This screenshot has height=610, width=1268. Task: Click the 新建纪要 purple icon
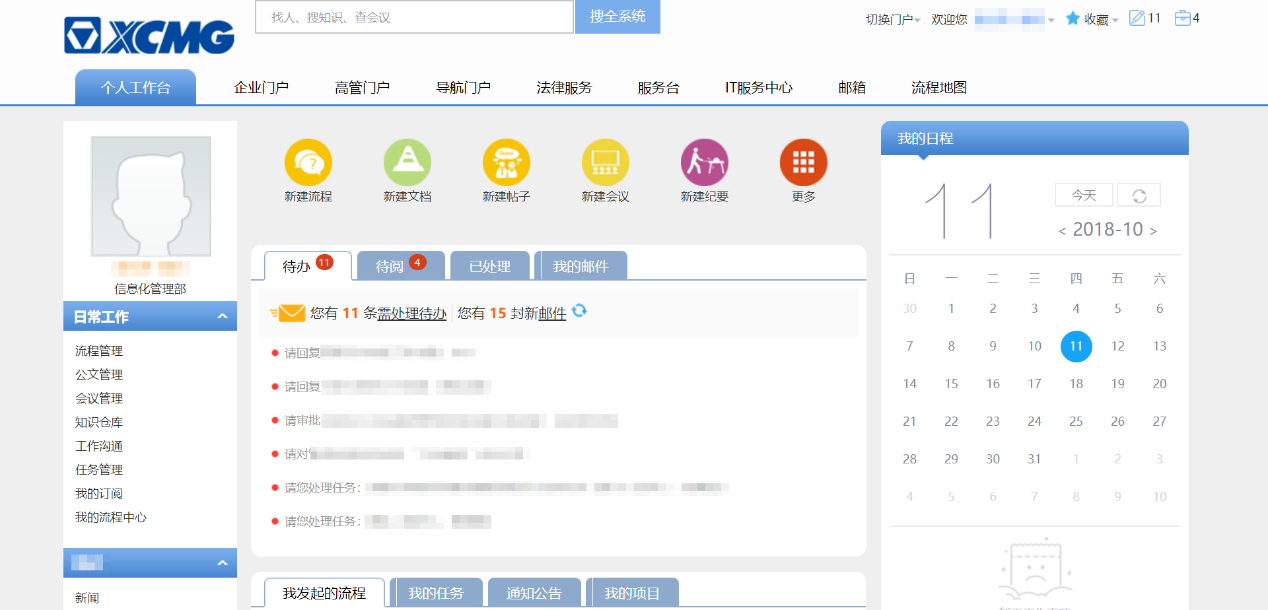pyautogui.click(x=704, y=162)
